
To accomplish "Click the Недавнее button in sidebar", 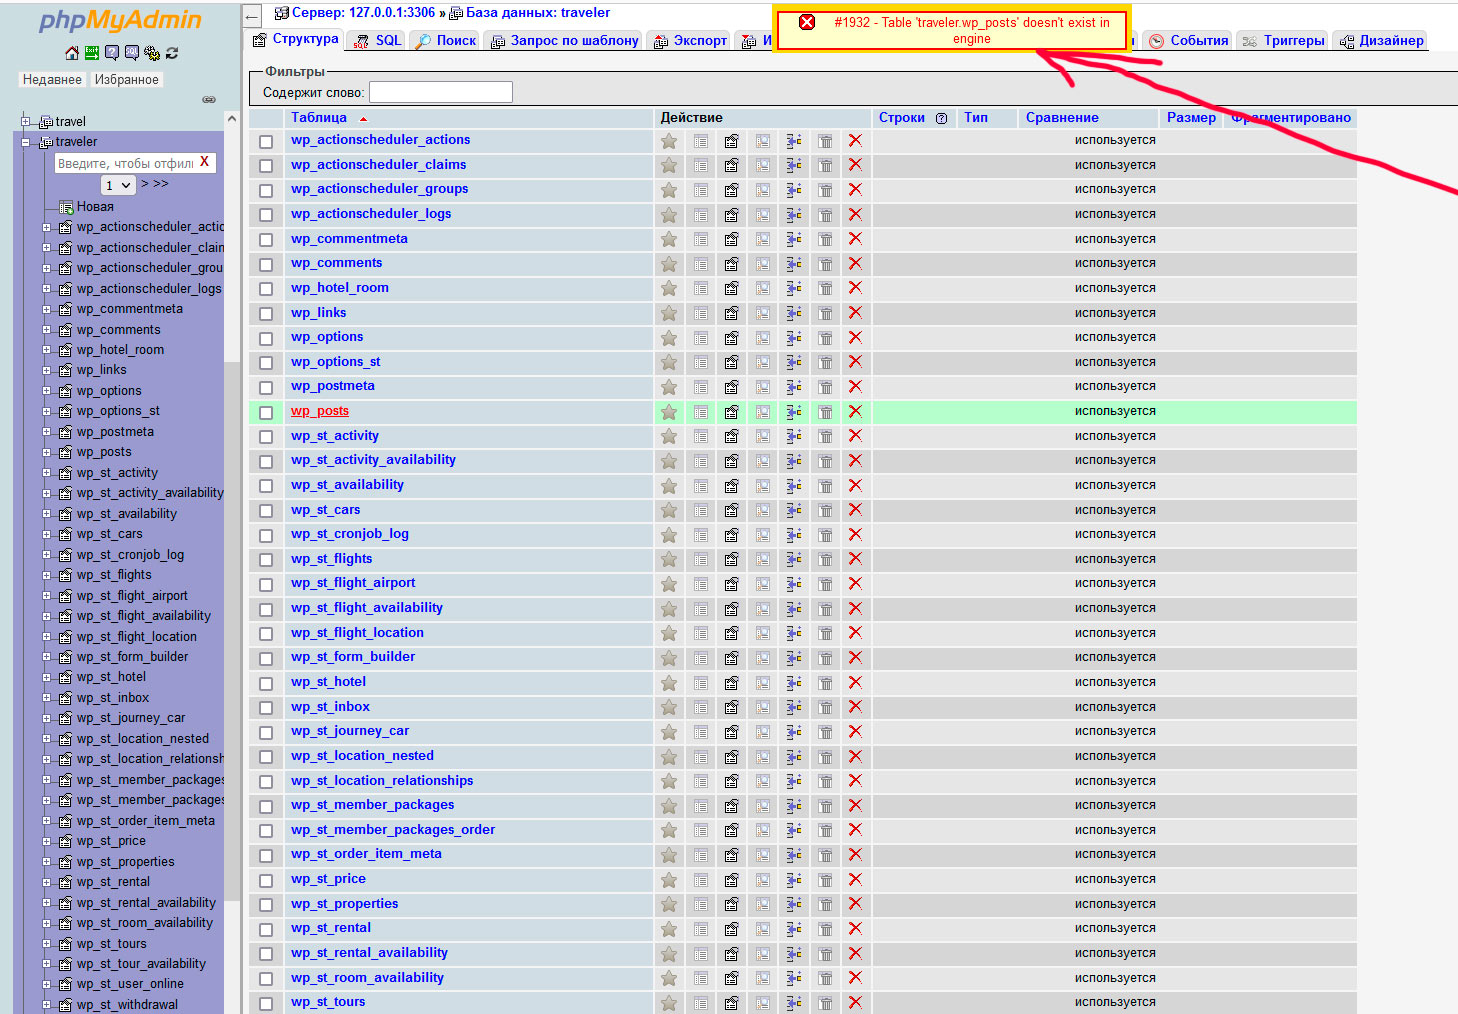I will point(52,79).
